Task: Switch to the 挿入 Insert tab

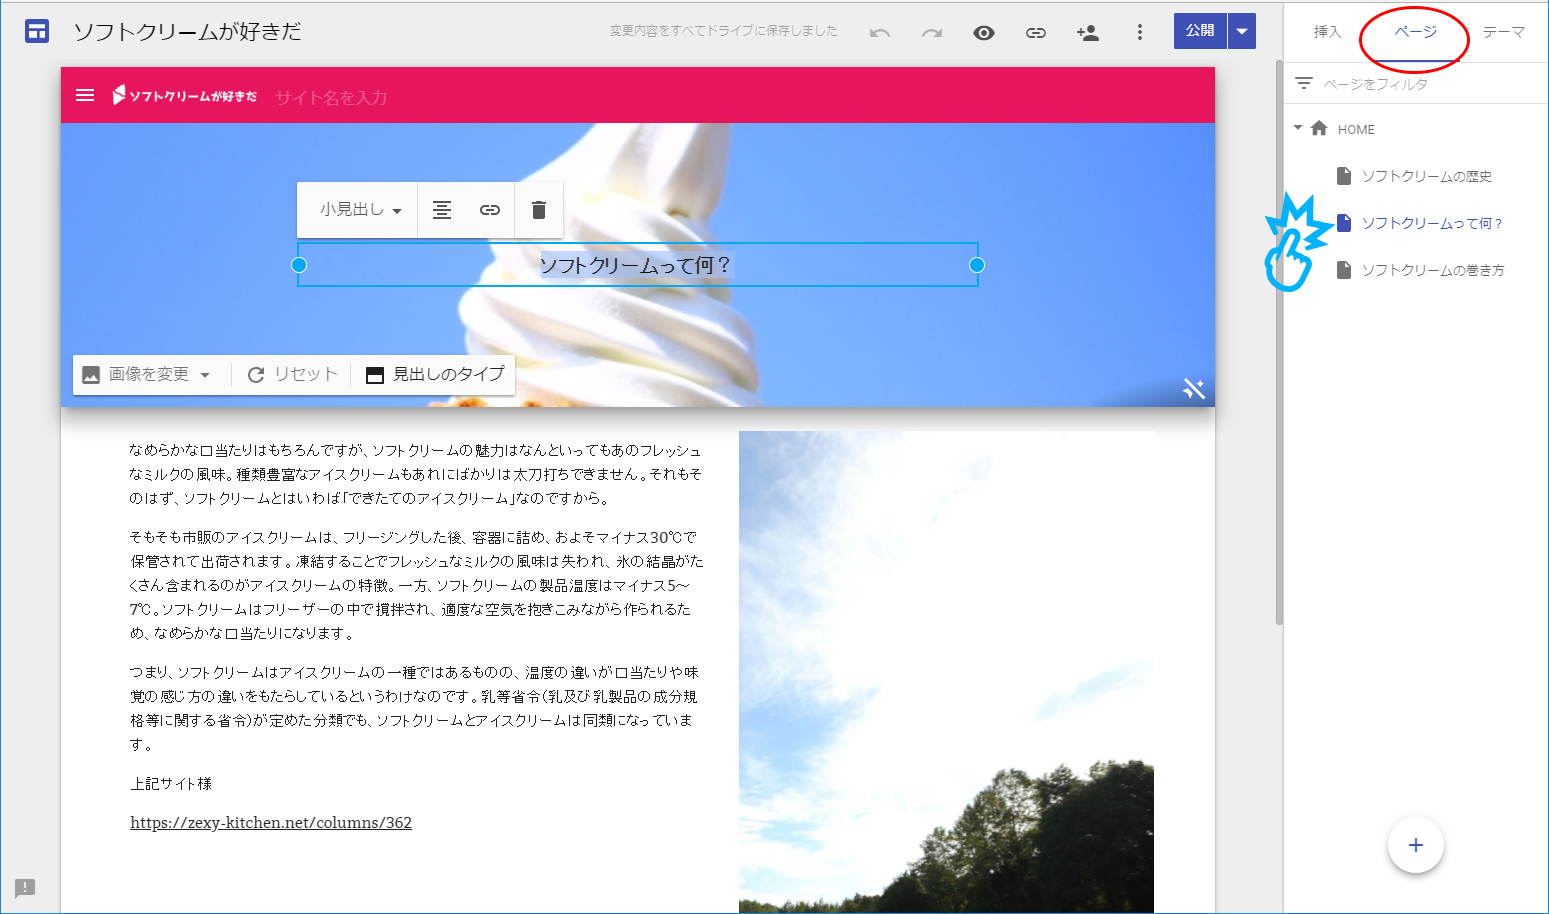Action: pos(1326,32)
